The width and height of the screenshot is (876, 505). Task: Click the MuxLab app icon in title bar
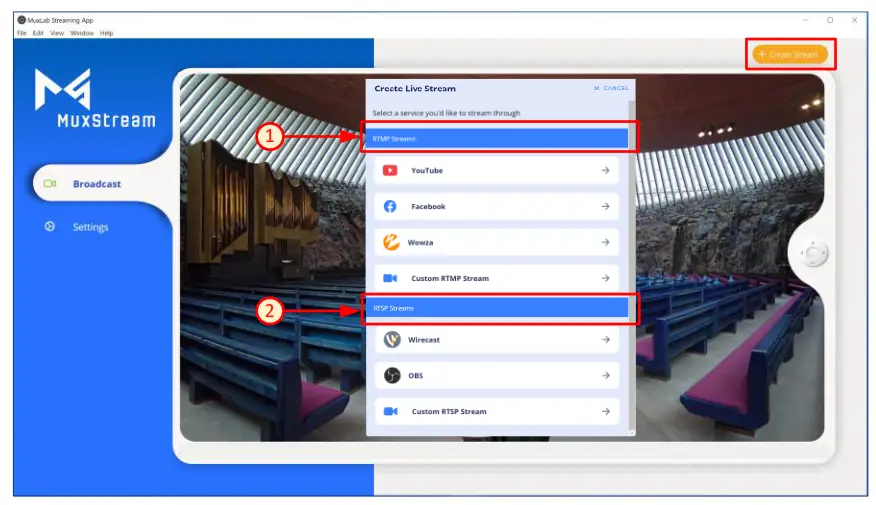(x=21, y=20)
